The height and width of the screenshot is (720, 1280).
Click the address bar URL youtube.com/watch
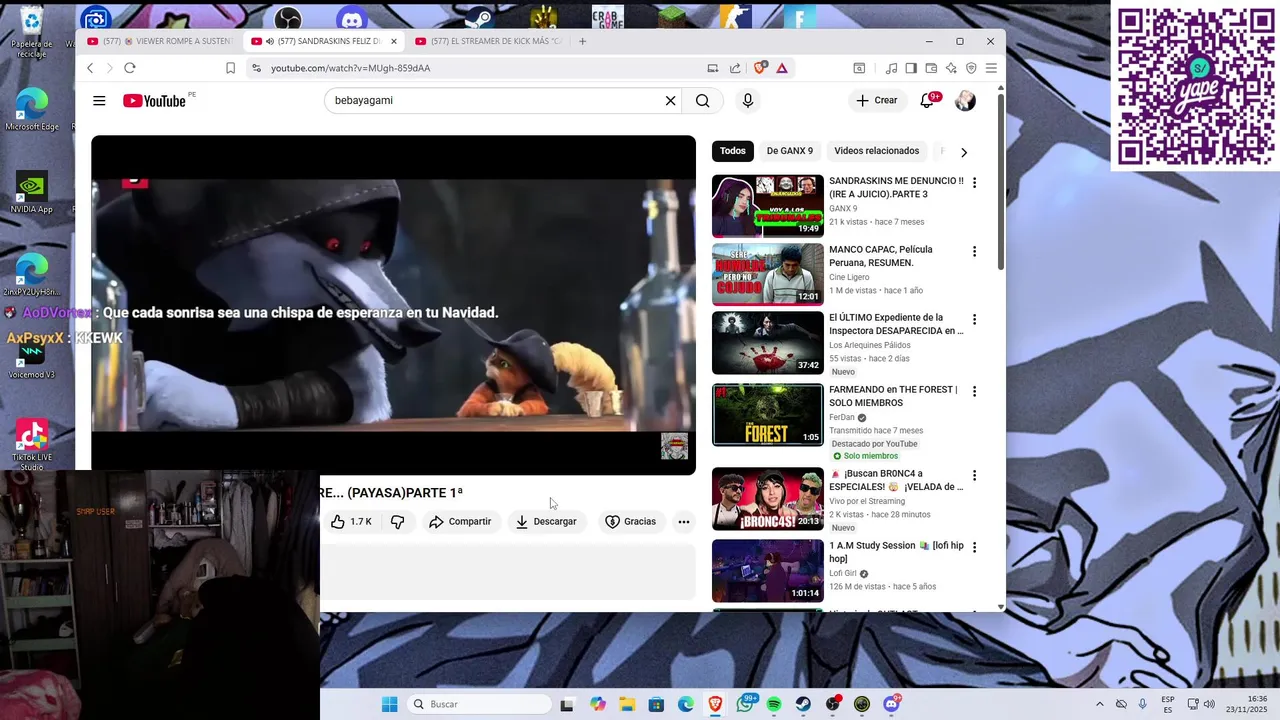[350, 68]
